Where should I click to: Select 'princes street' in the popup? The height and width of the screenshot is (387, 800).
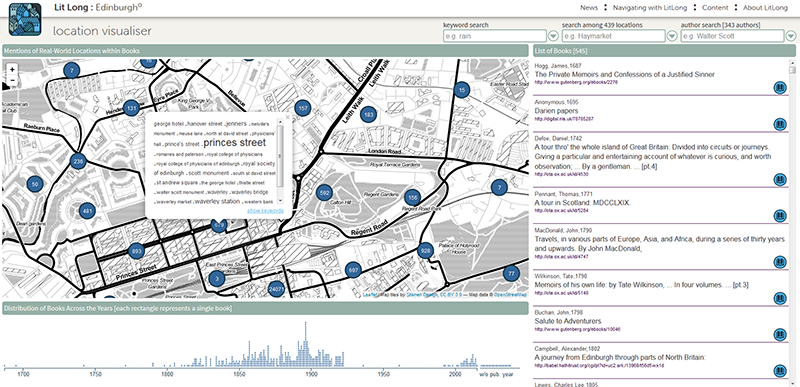coord(234,143)
